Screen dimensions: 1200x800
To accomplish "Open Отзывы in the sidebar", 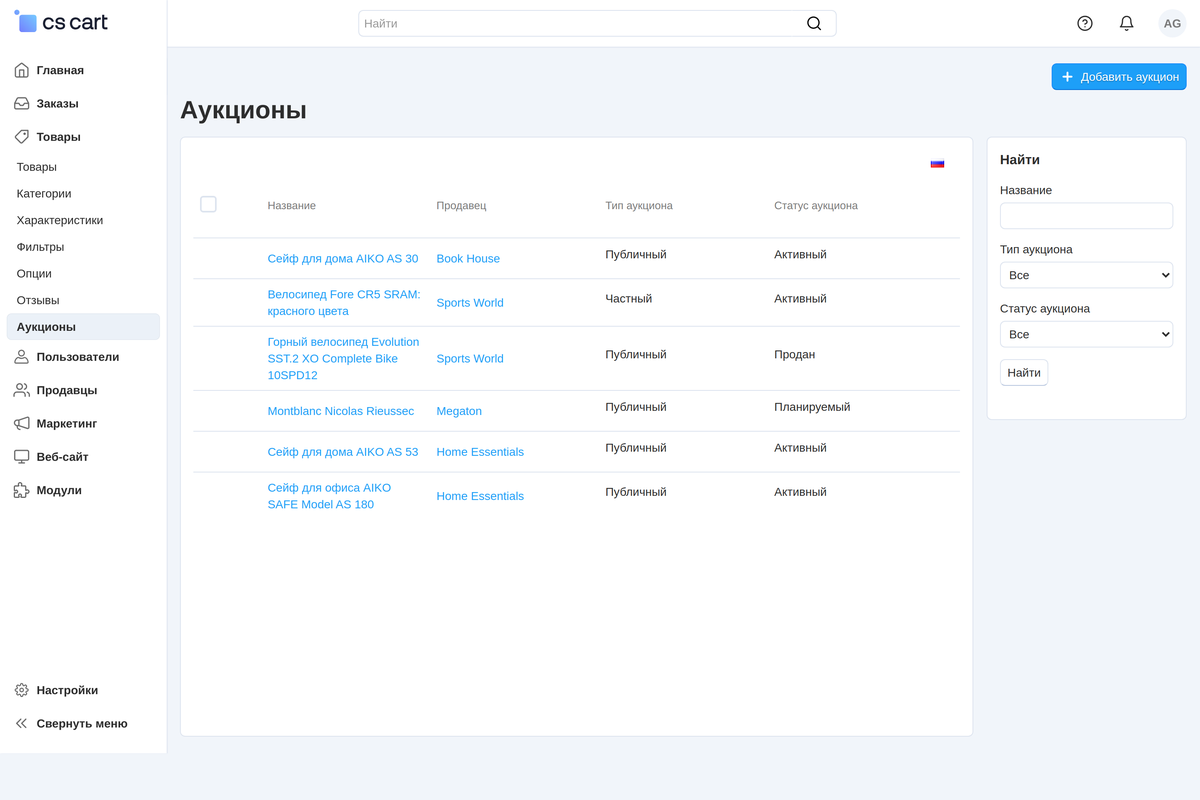I will (x=38, y=300).
